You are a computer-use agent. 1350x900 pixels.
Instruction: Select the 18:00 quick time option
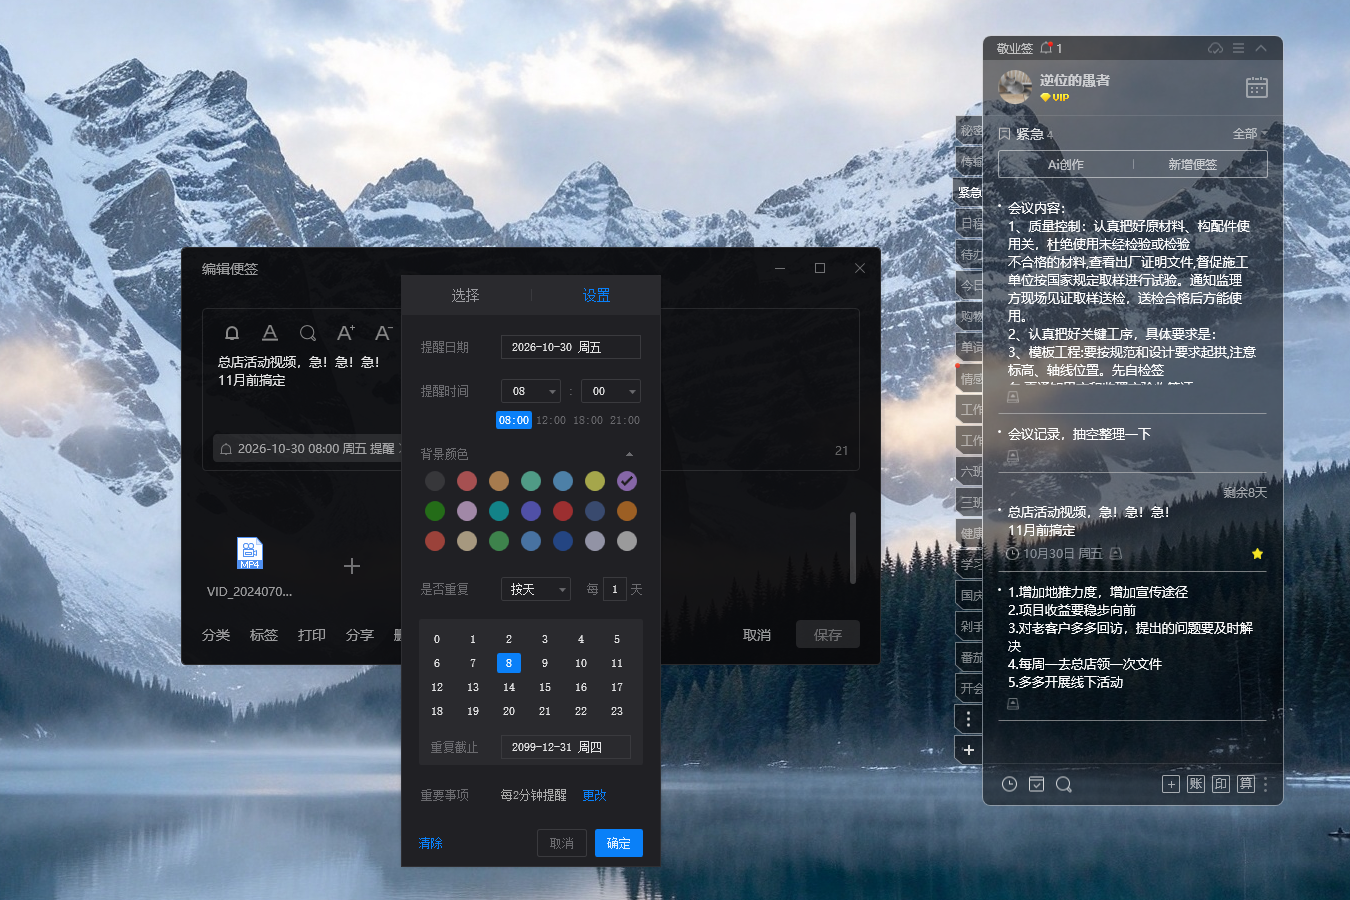coord(588,420)
